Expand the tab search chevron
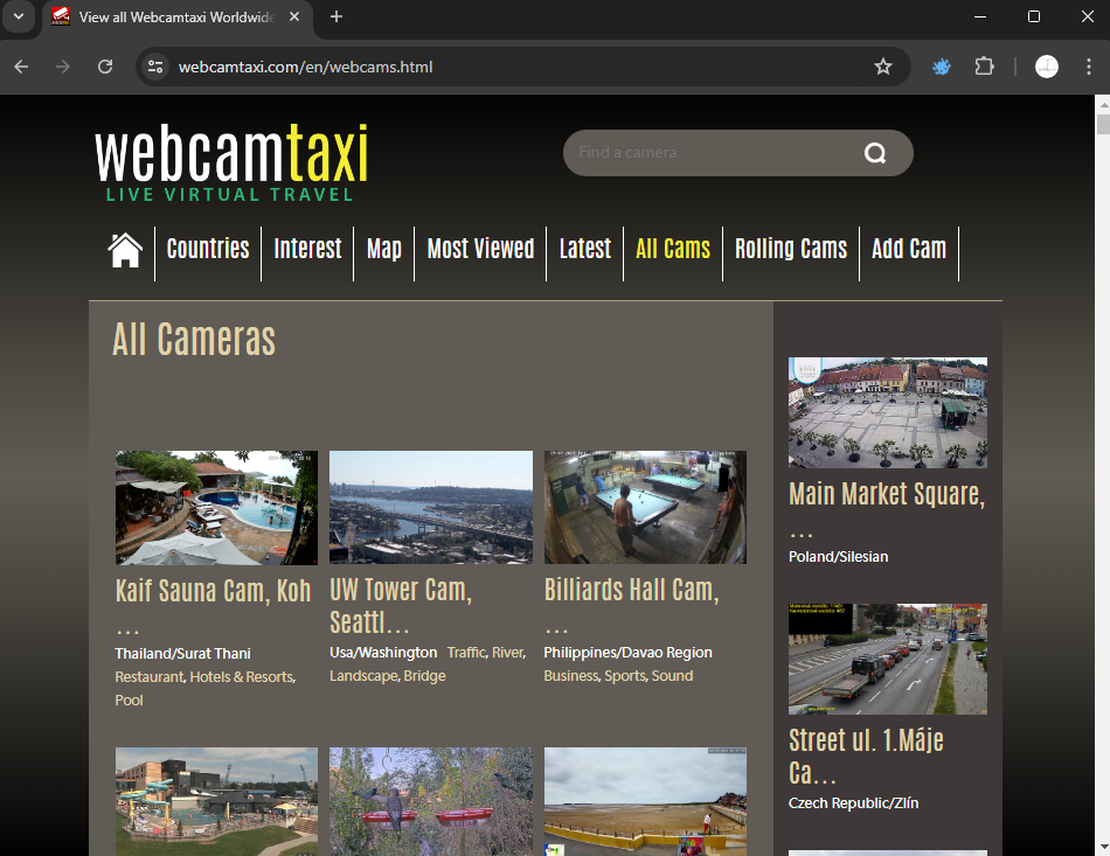1110x856 pixels. click(x=19, y=16)
